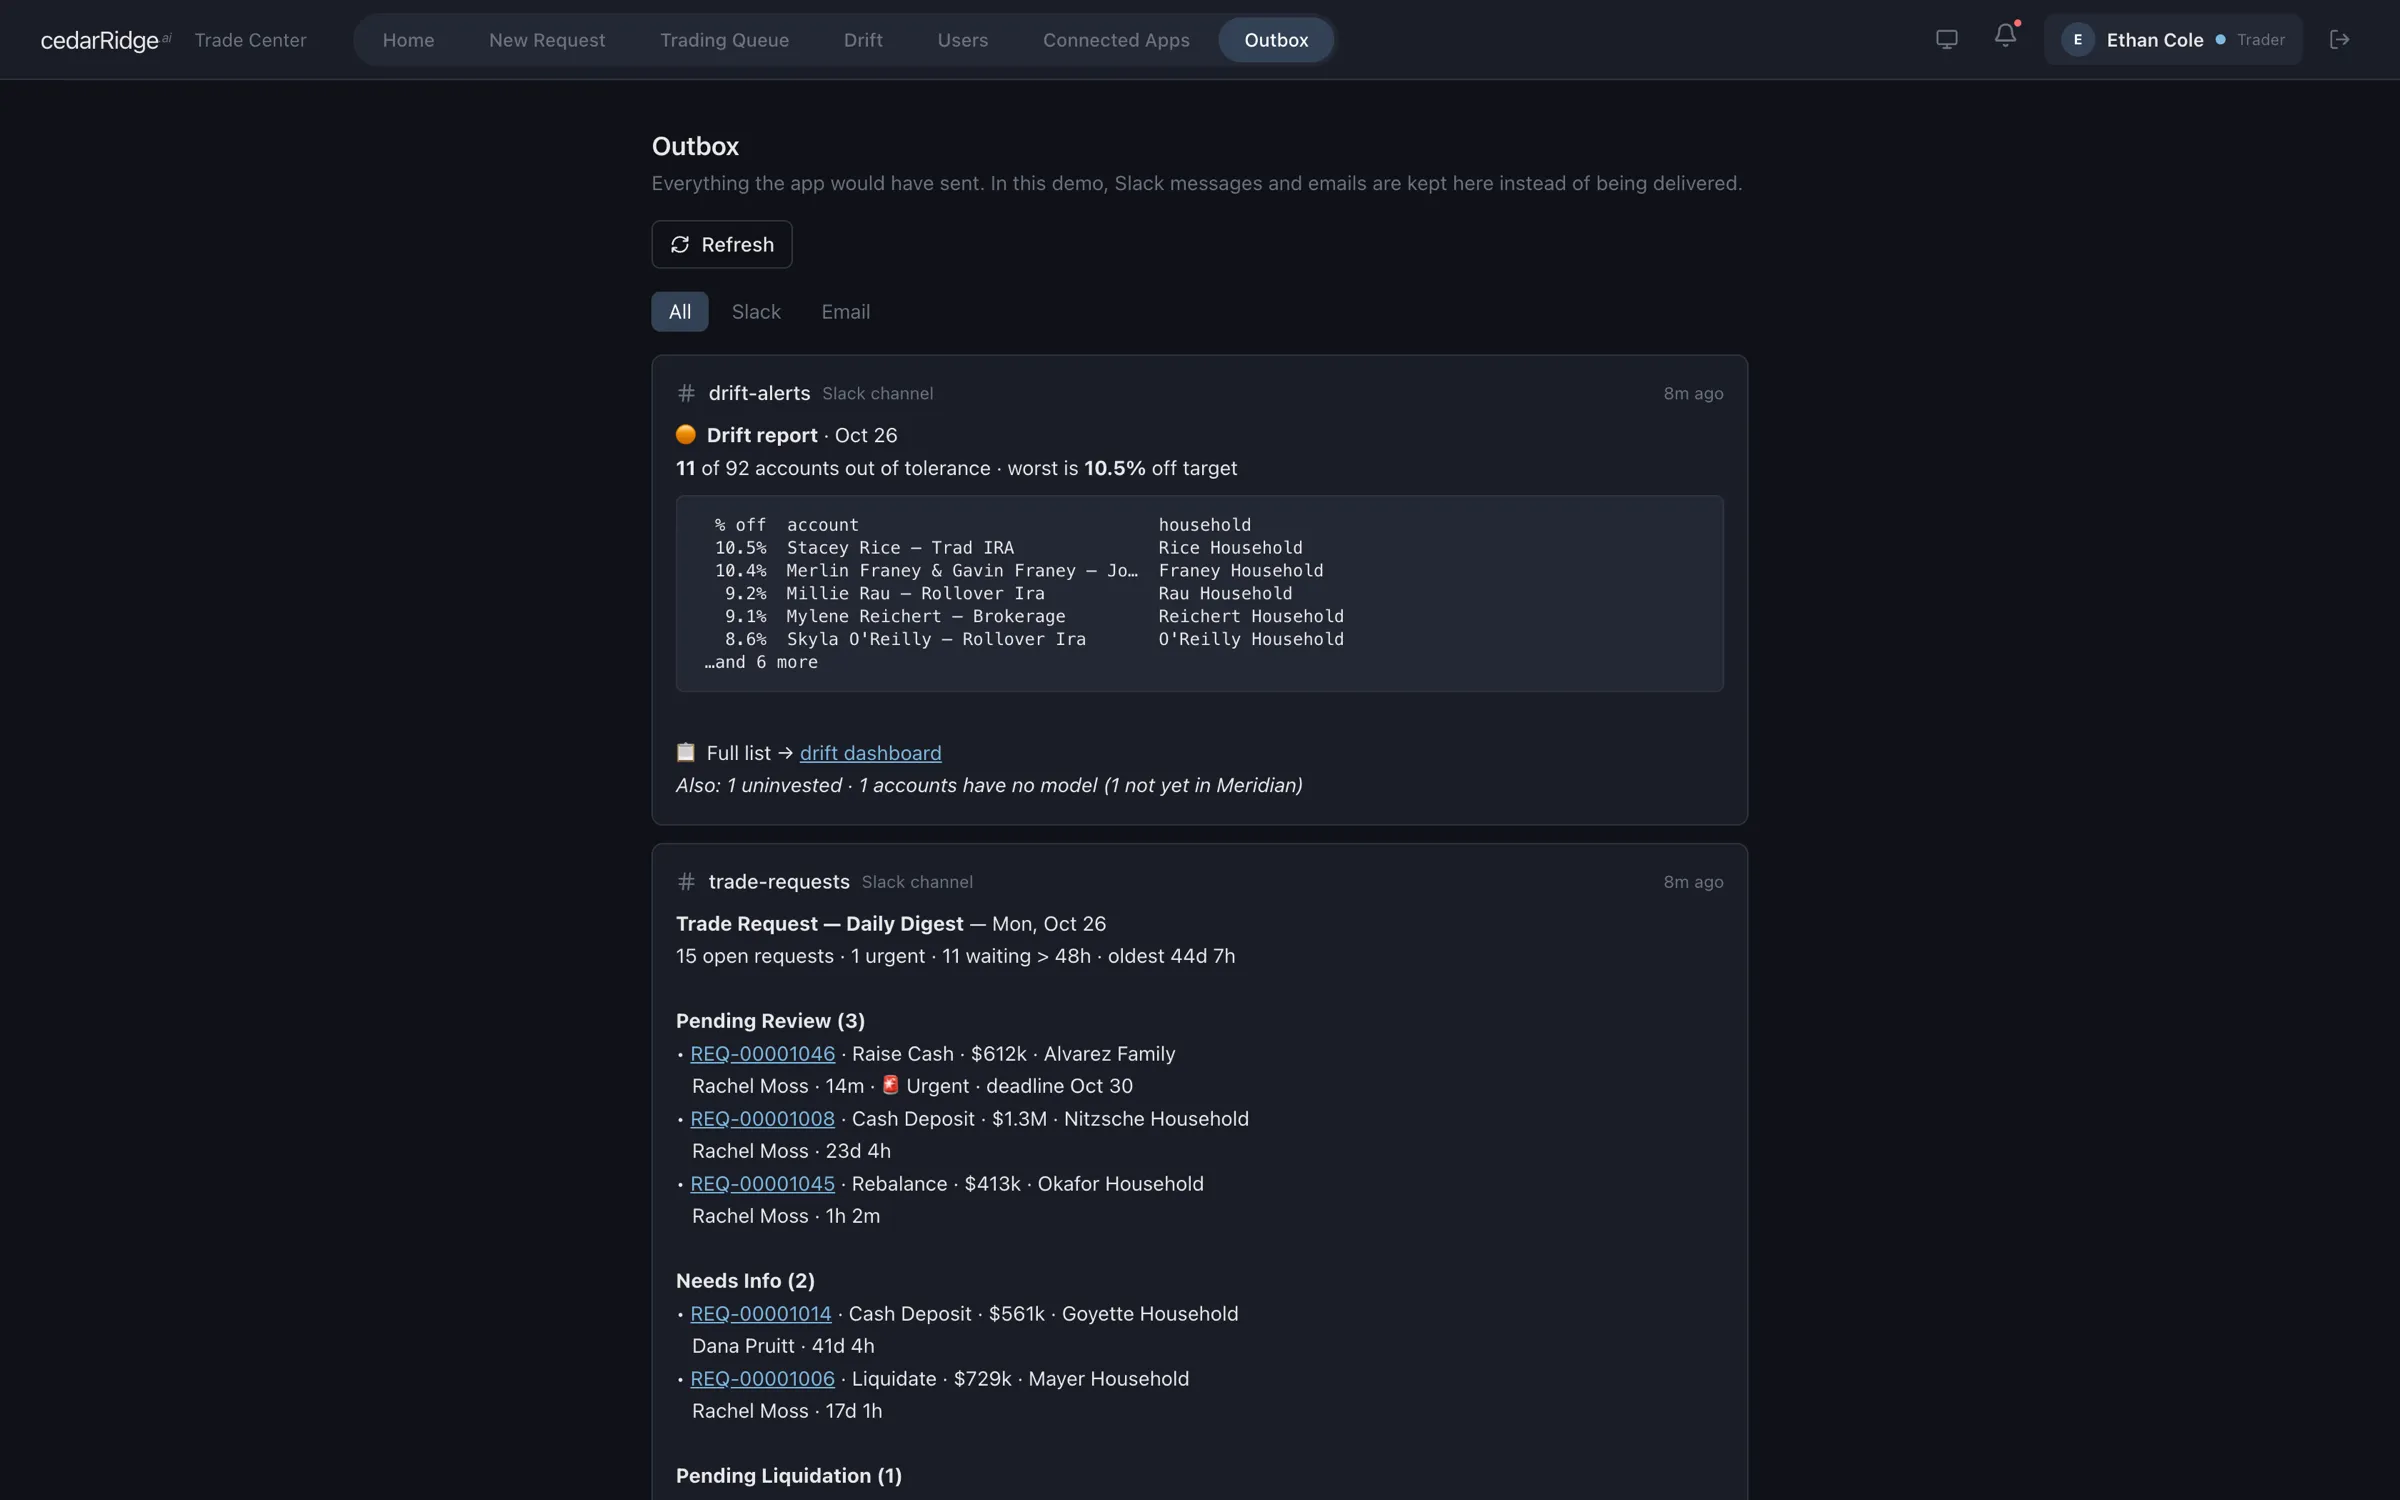Click the '…and 6 more' text
This screenshot has width=2400, height=1500.
tap(761, 663)
